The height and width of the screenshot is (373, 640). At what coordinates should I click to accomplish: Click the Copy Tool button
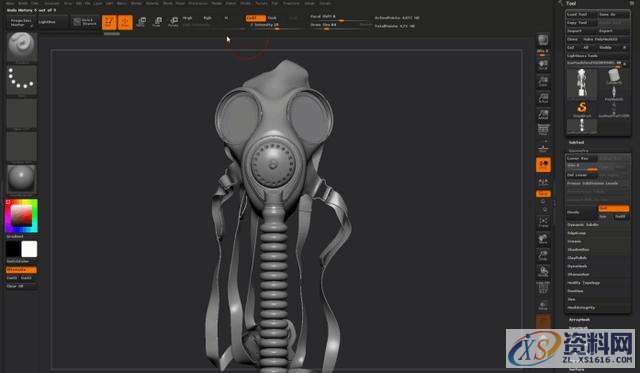point(582,22)
